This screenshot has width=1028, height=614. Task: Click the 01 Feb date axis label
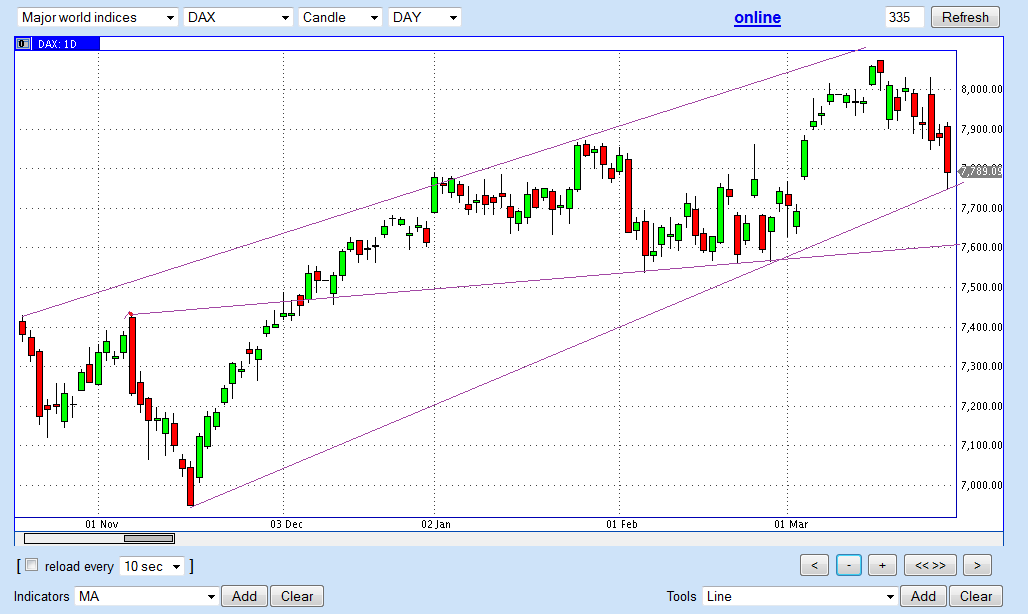(622, 524)
